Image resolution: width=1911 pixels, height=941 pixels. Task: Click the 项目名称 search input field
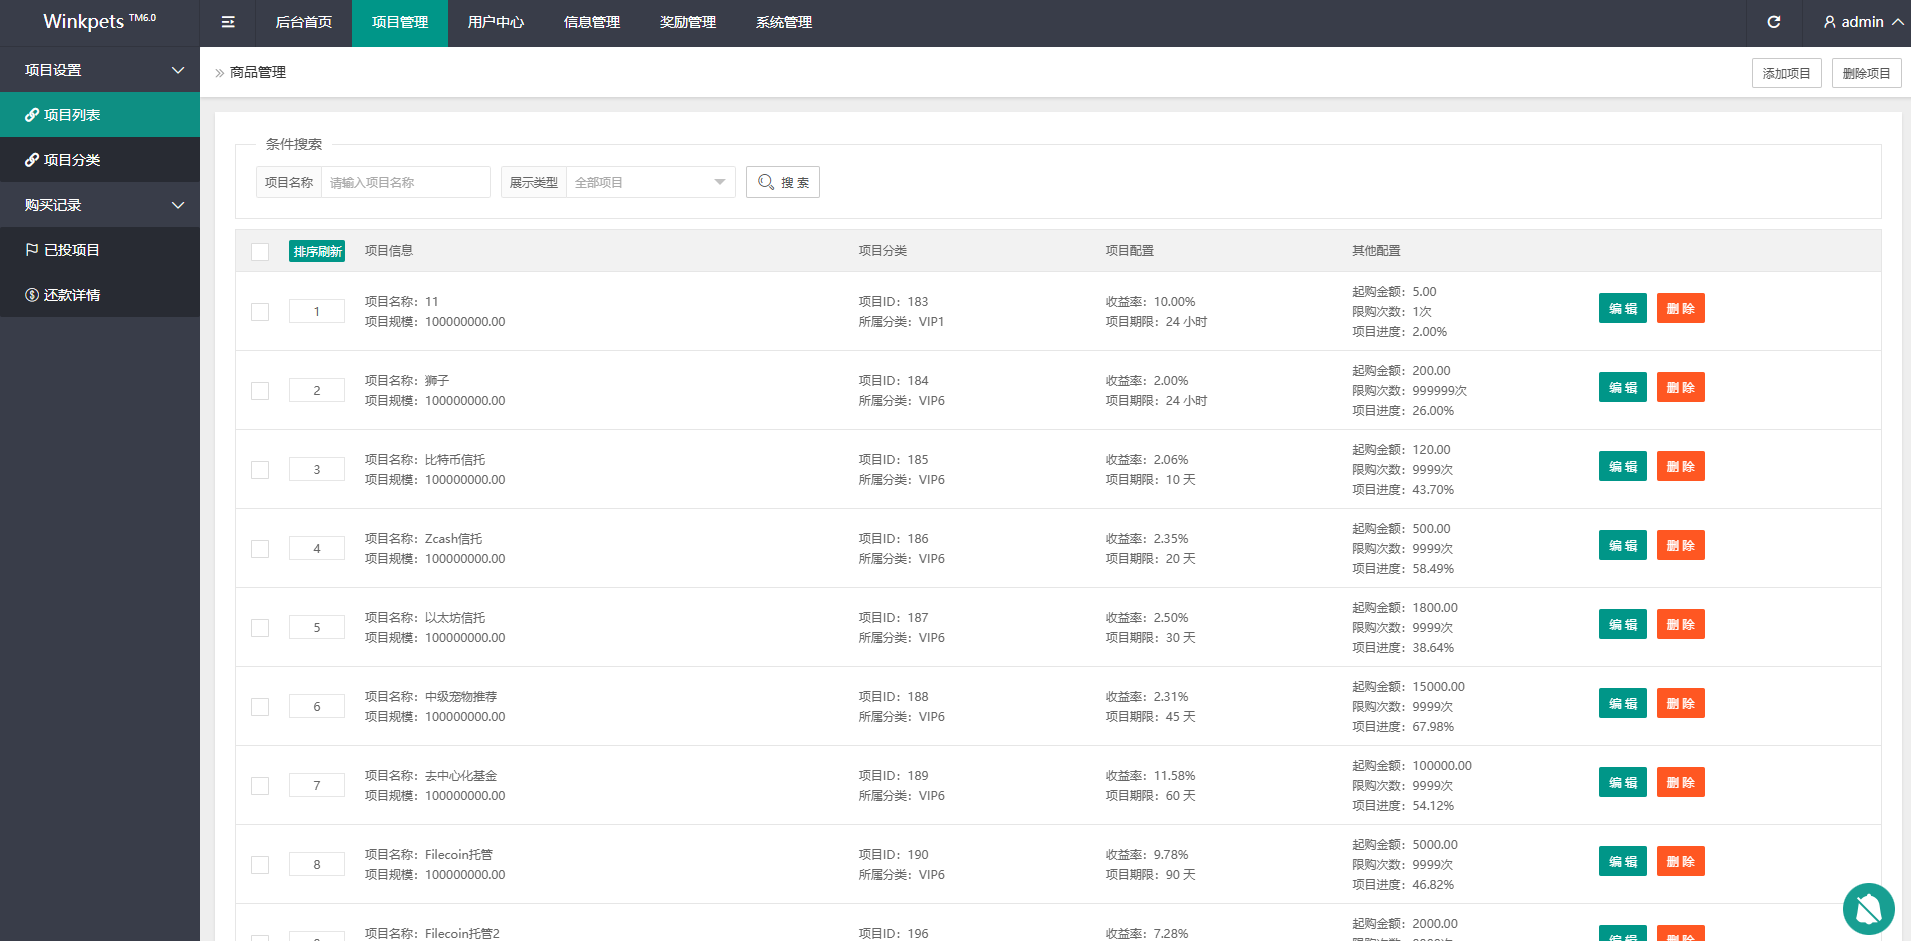pos(405,182)
